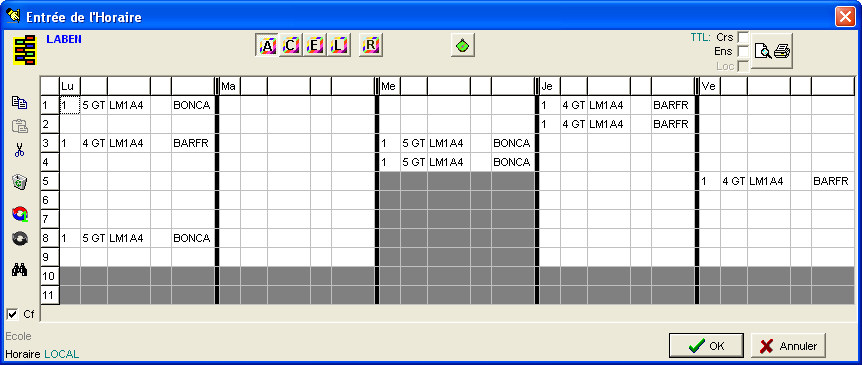
Task: Click '5 GT' cell in Monday row 8
Action: [94, 238]
